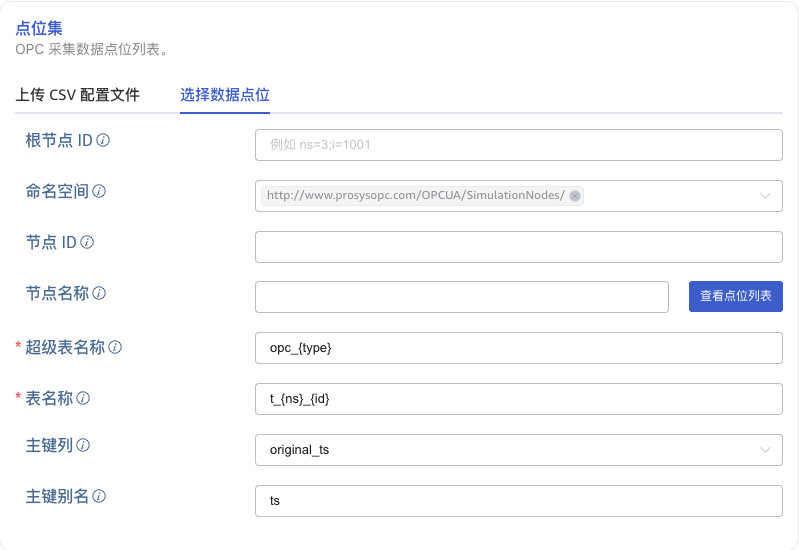Switch to 上传 CSV 配置文件 tab
This screenshot has width=799, height=550.
click(x=78, y=96)
